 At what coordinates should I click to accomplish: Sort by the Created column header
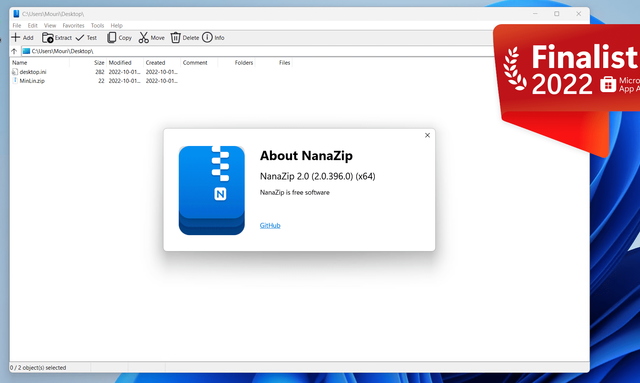[x=162, y=62]
